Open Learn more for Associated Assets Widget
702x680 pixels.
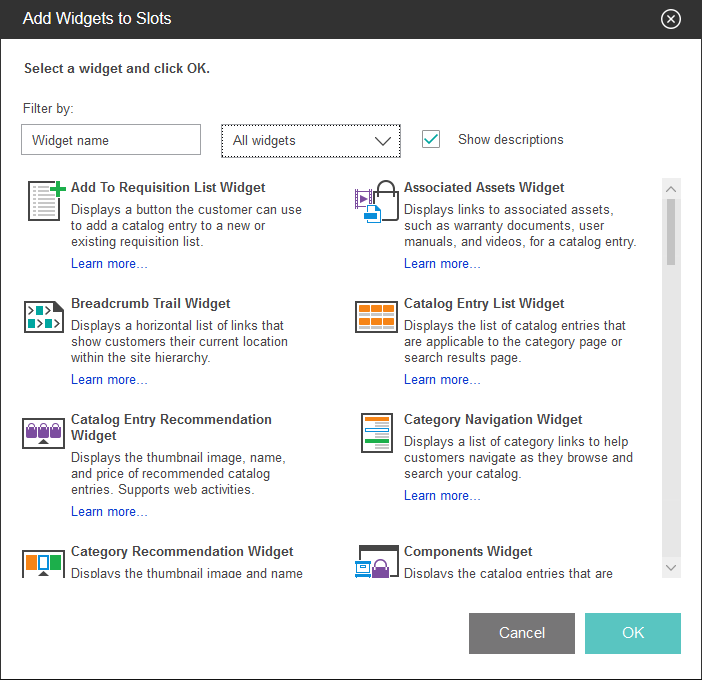tap(442, 264)
